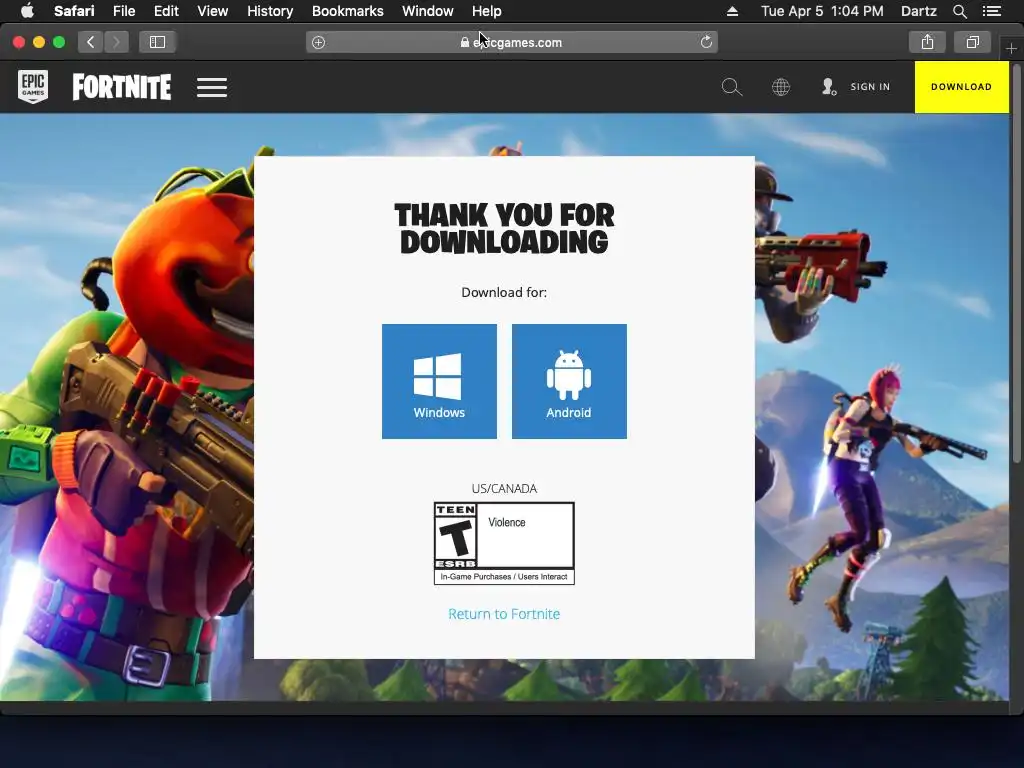Click the eject icon in menu bar

[x=732, y=11]
